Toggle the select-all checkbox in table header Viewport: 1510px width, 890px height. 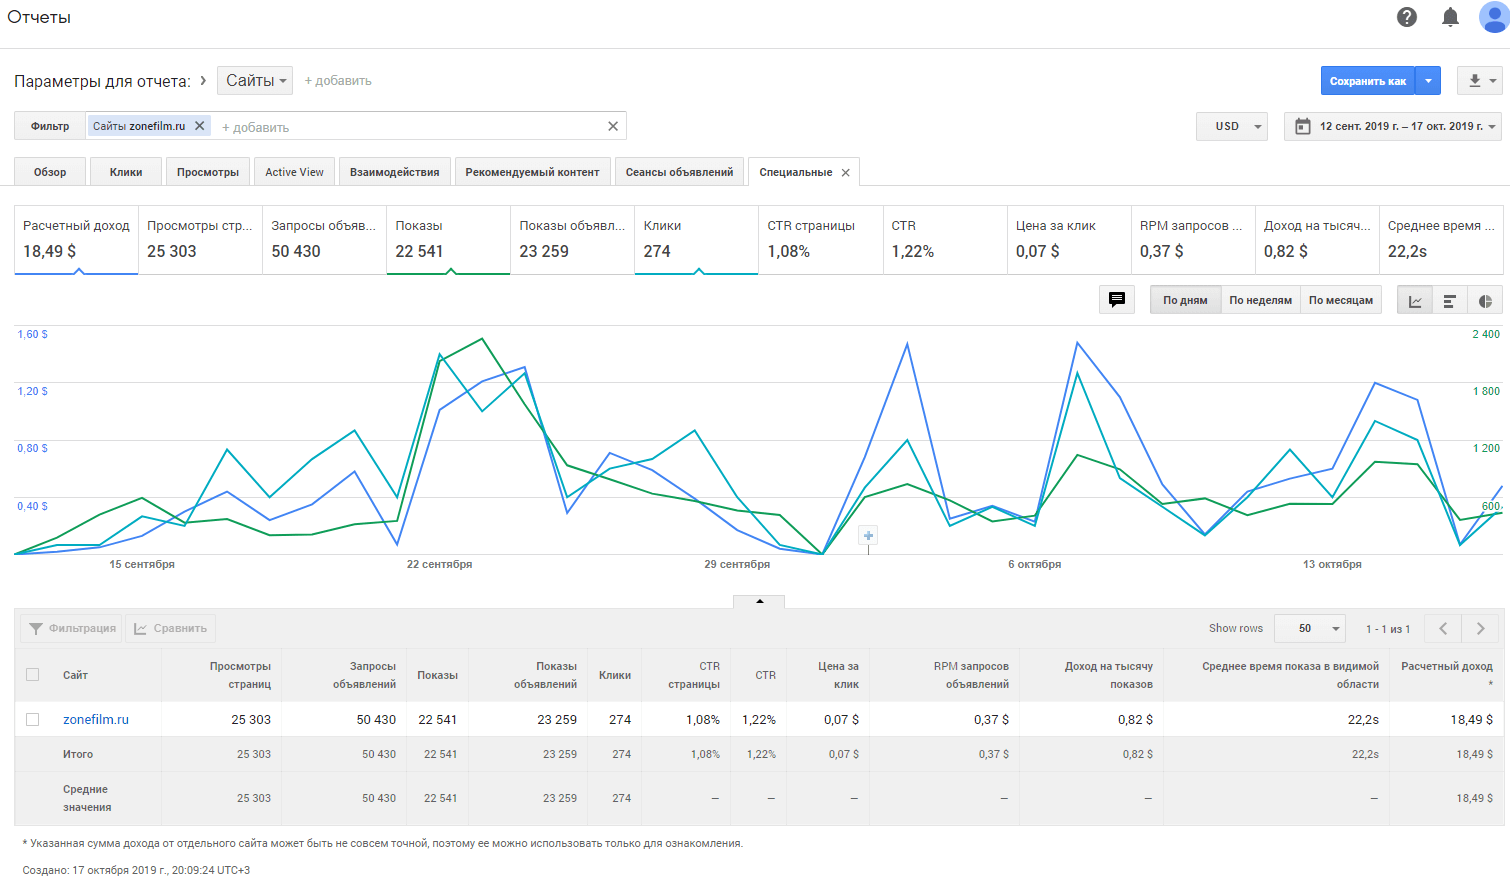coord(33,675)
